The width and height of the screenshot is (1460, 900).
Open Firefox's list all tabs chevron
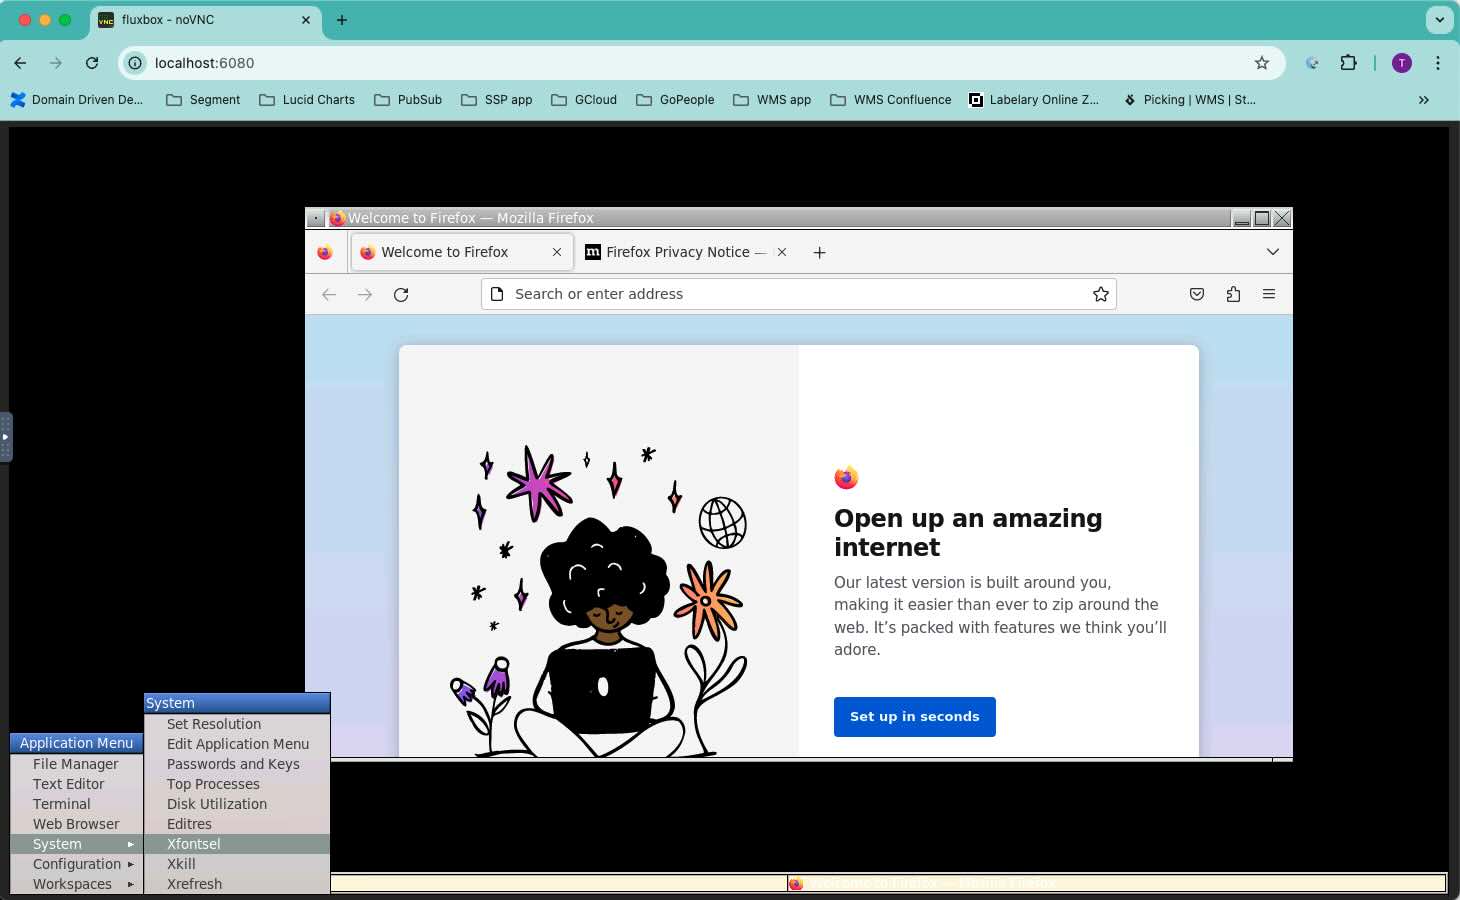coord(1273,252)
